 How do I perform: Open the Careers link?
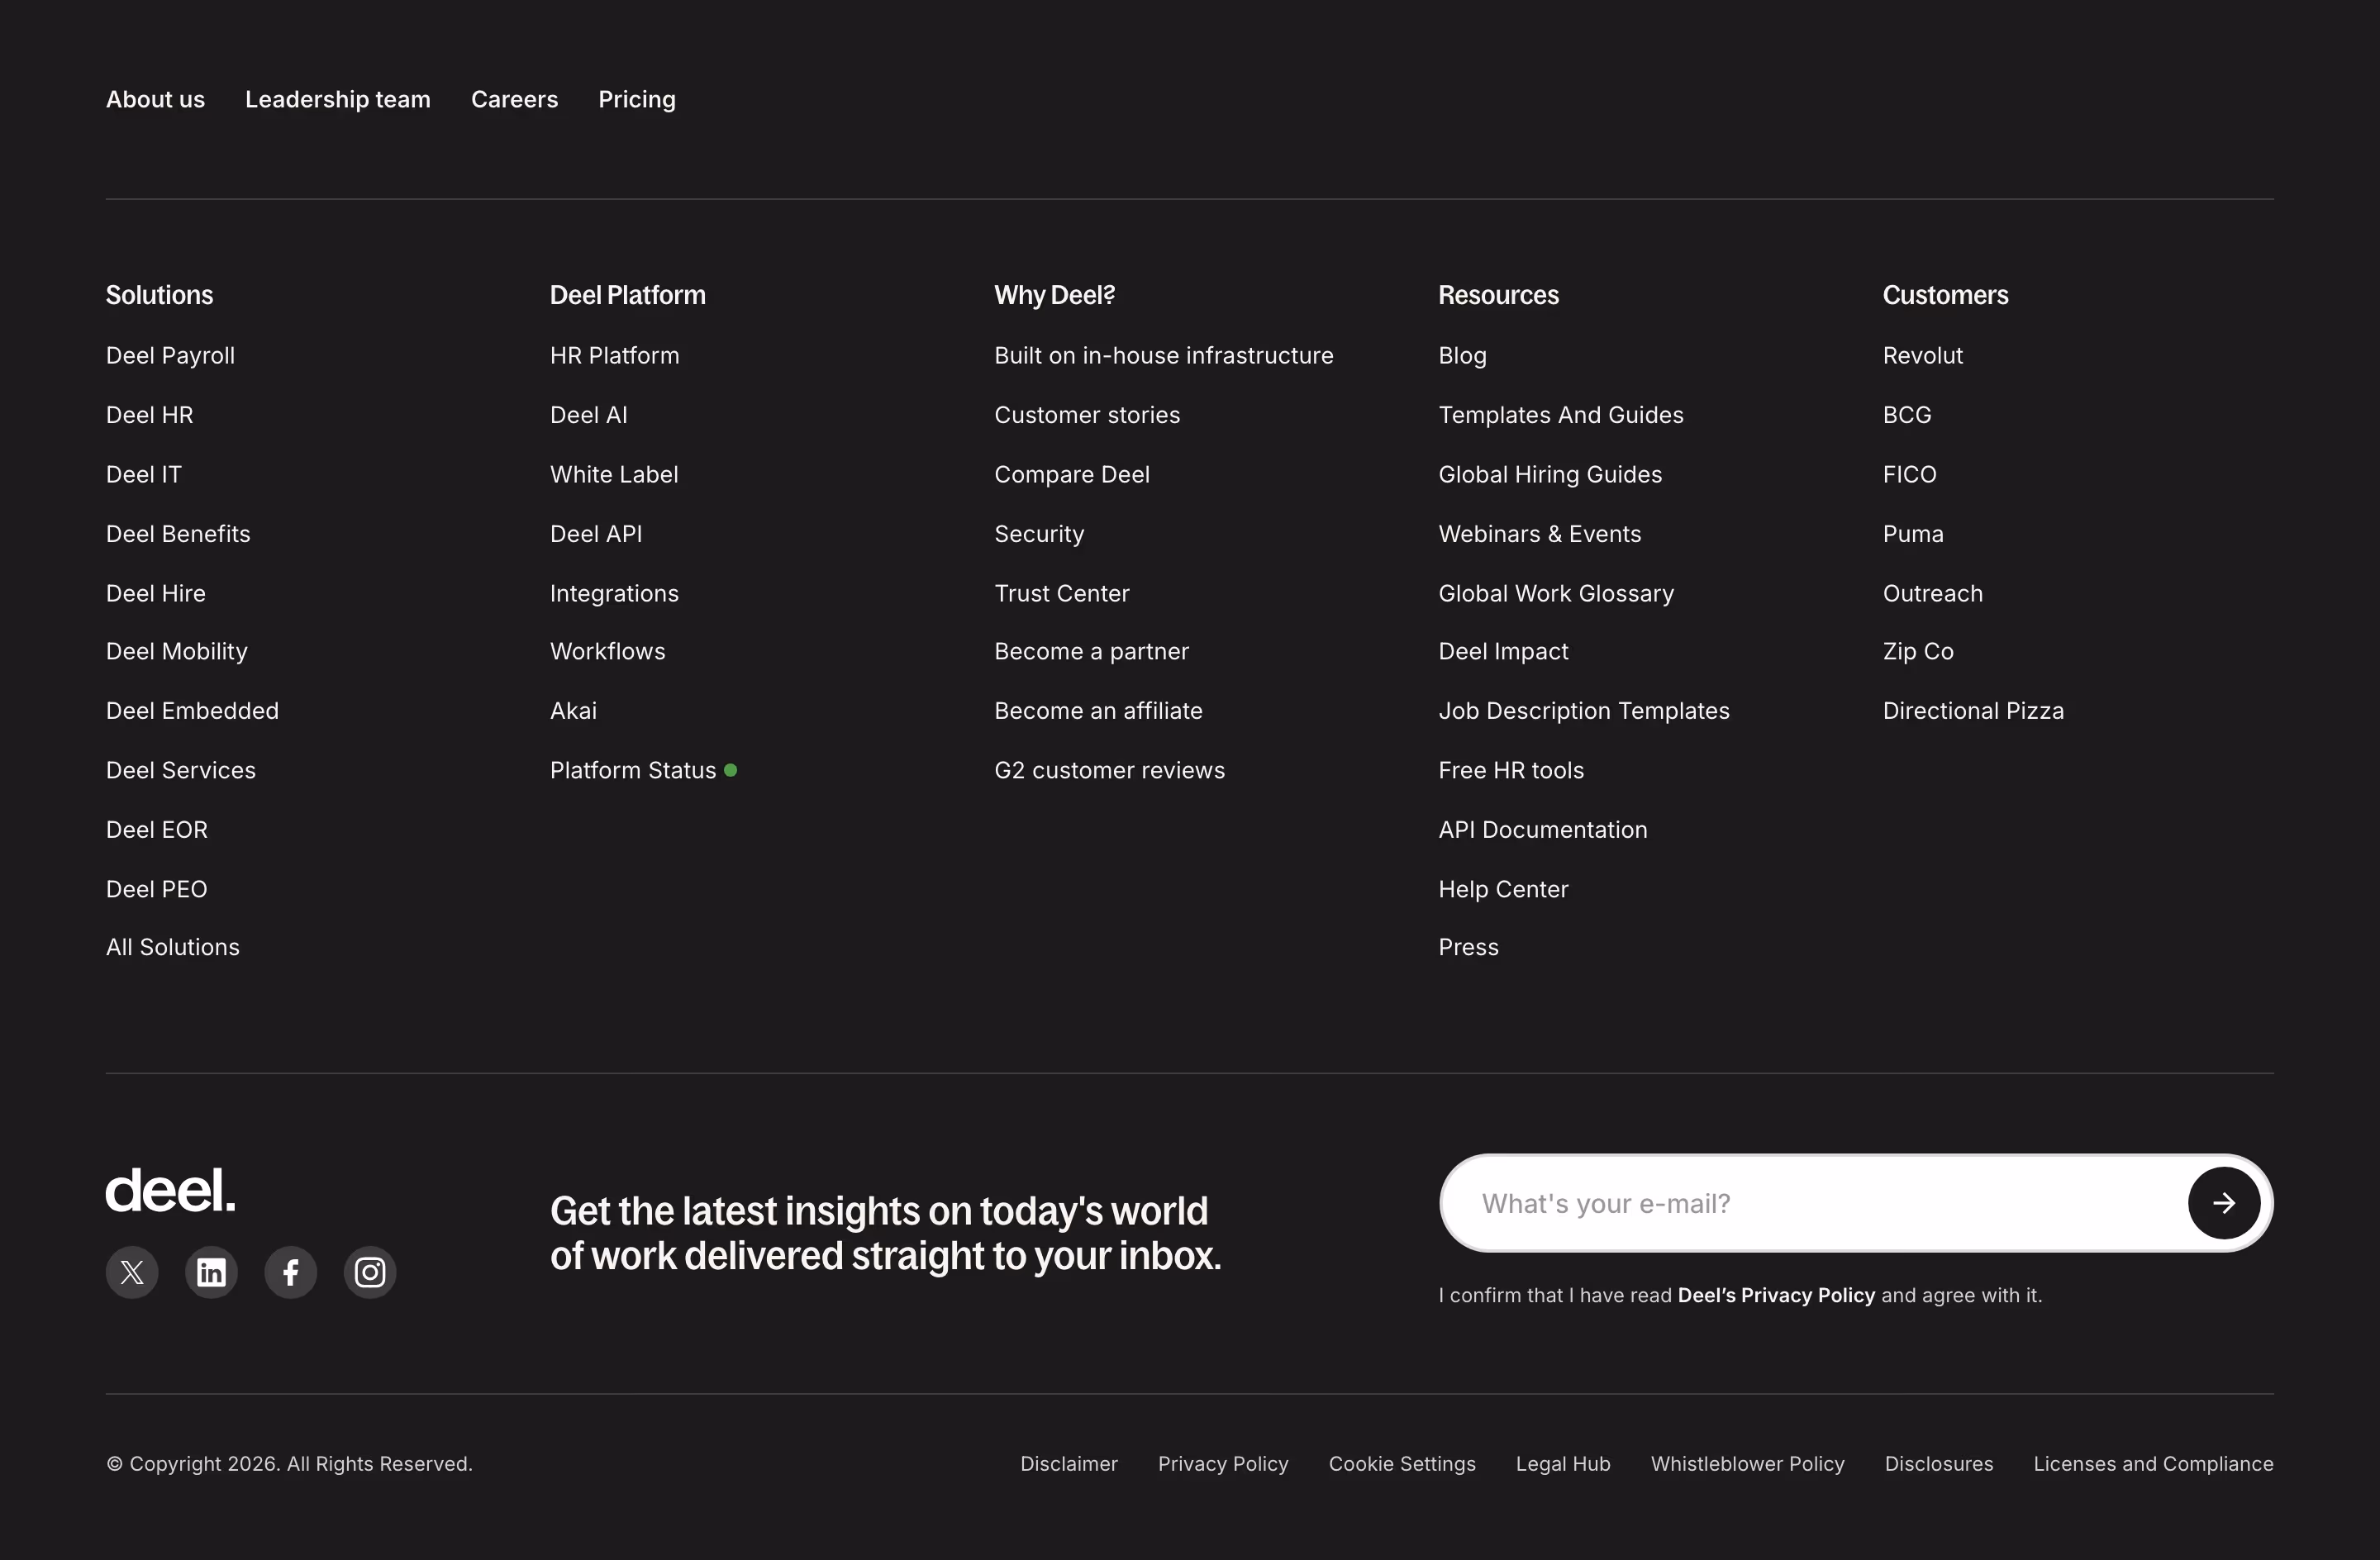coord(515,99)
